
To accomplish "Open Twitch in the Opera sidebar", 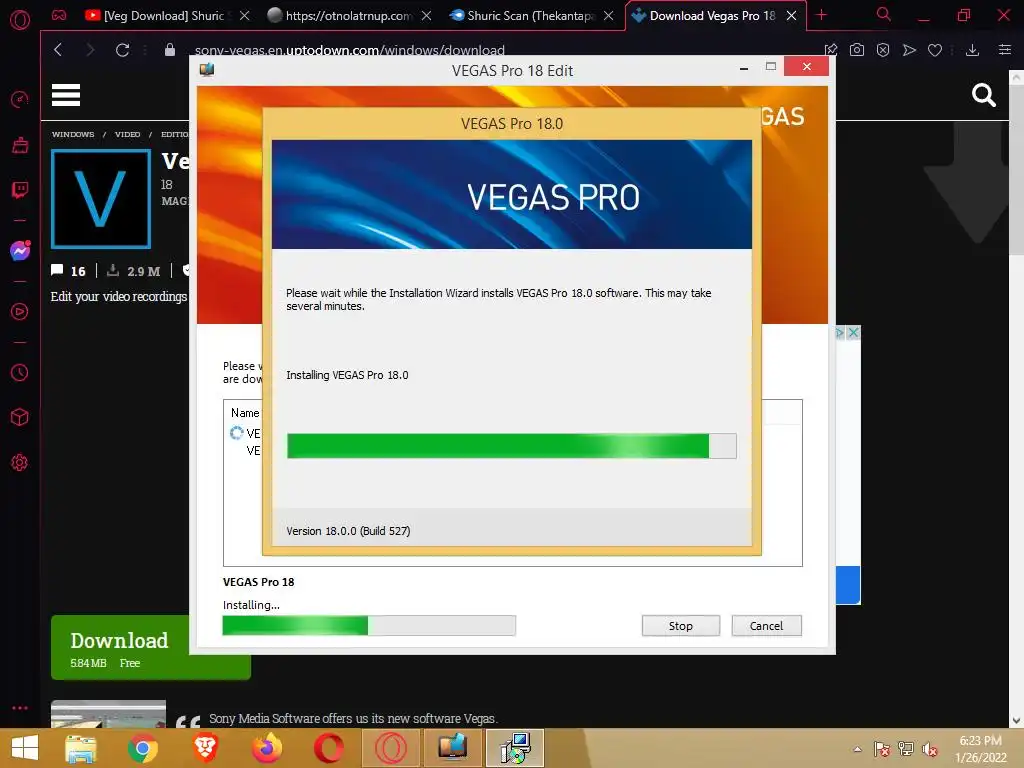I will pyautogui.click(x=20, y=190).
